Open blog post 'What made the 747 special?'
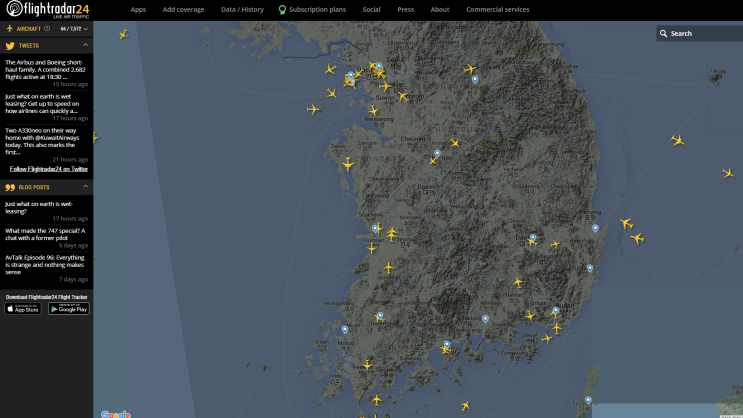 click(x=45, y=234)
